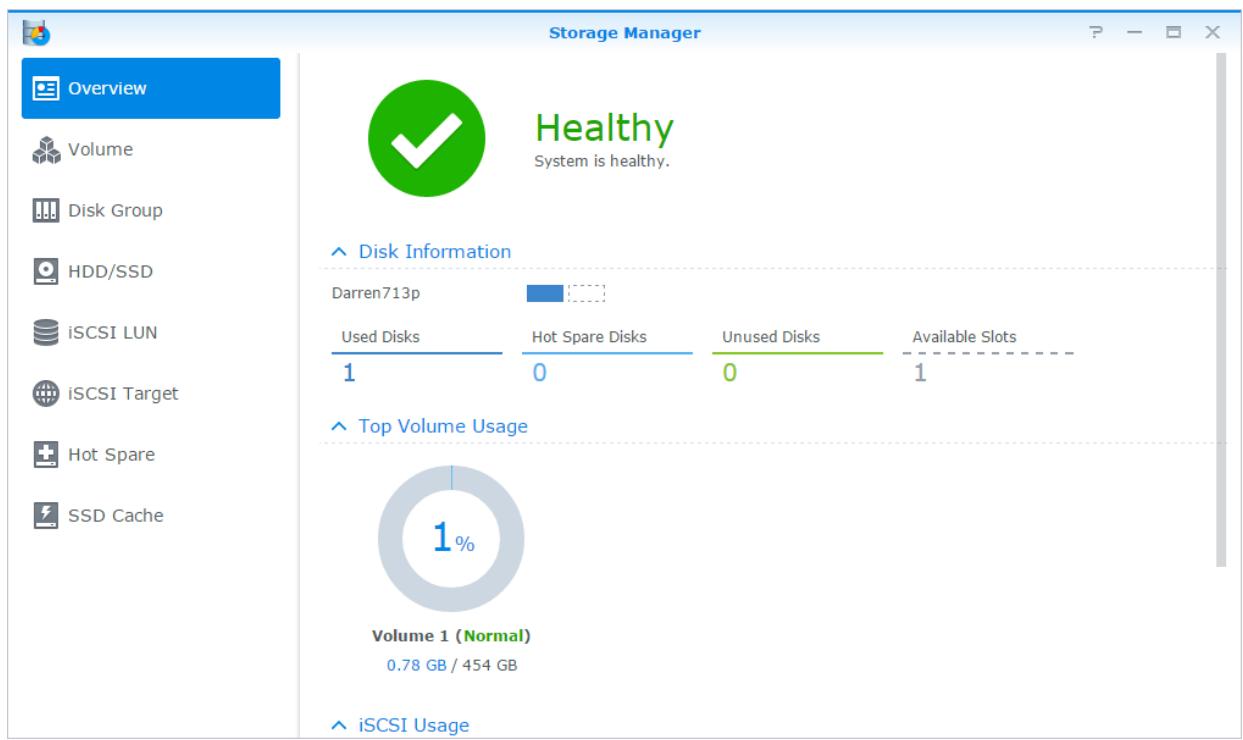Click the Unused Disks label
This screenshot has height=740, width=1243.
tap(771, 337)
